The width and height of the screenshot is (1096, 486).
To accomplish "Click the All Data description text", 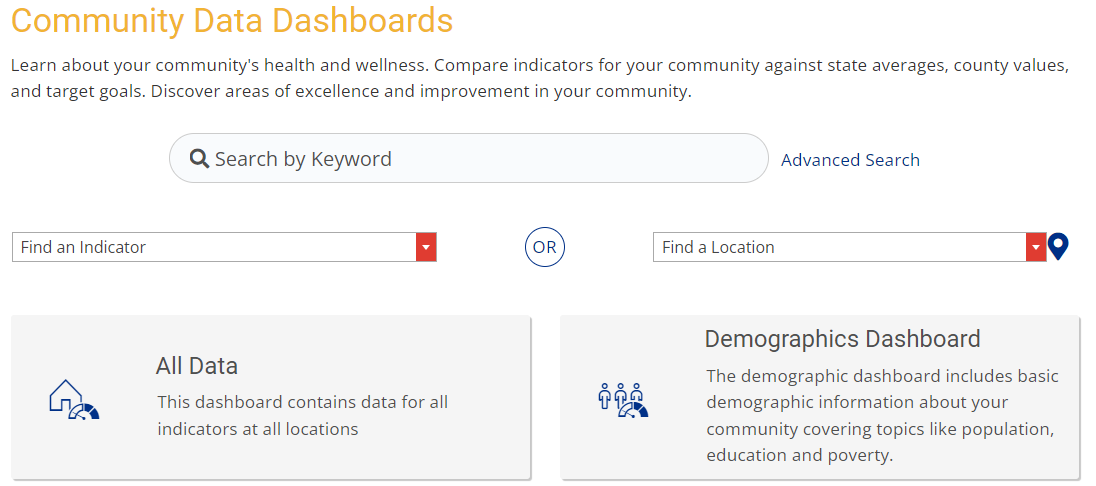I will click(302, 415).
